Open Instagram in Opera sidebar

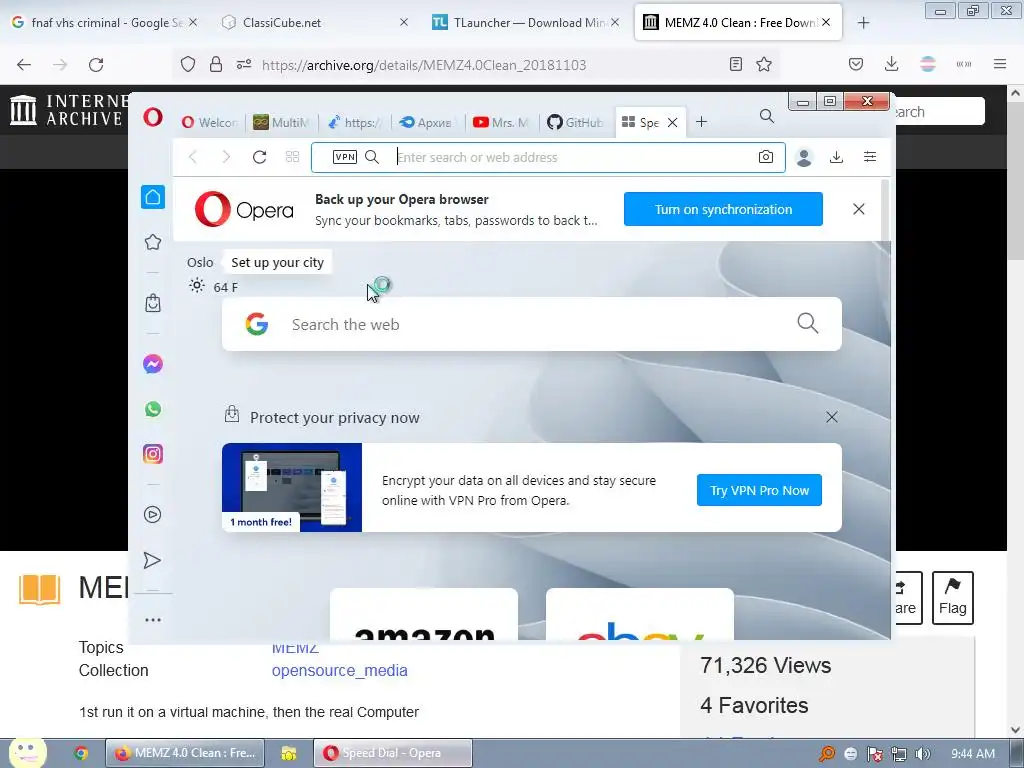[153, 454]
